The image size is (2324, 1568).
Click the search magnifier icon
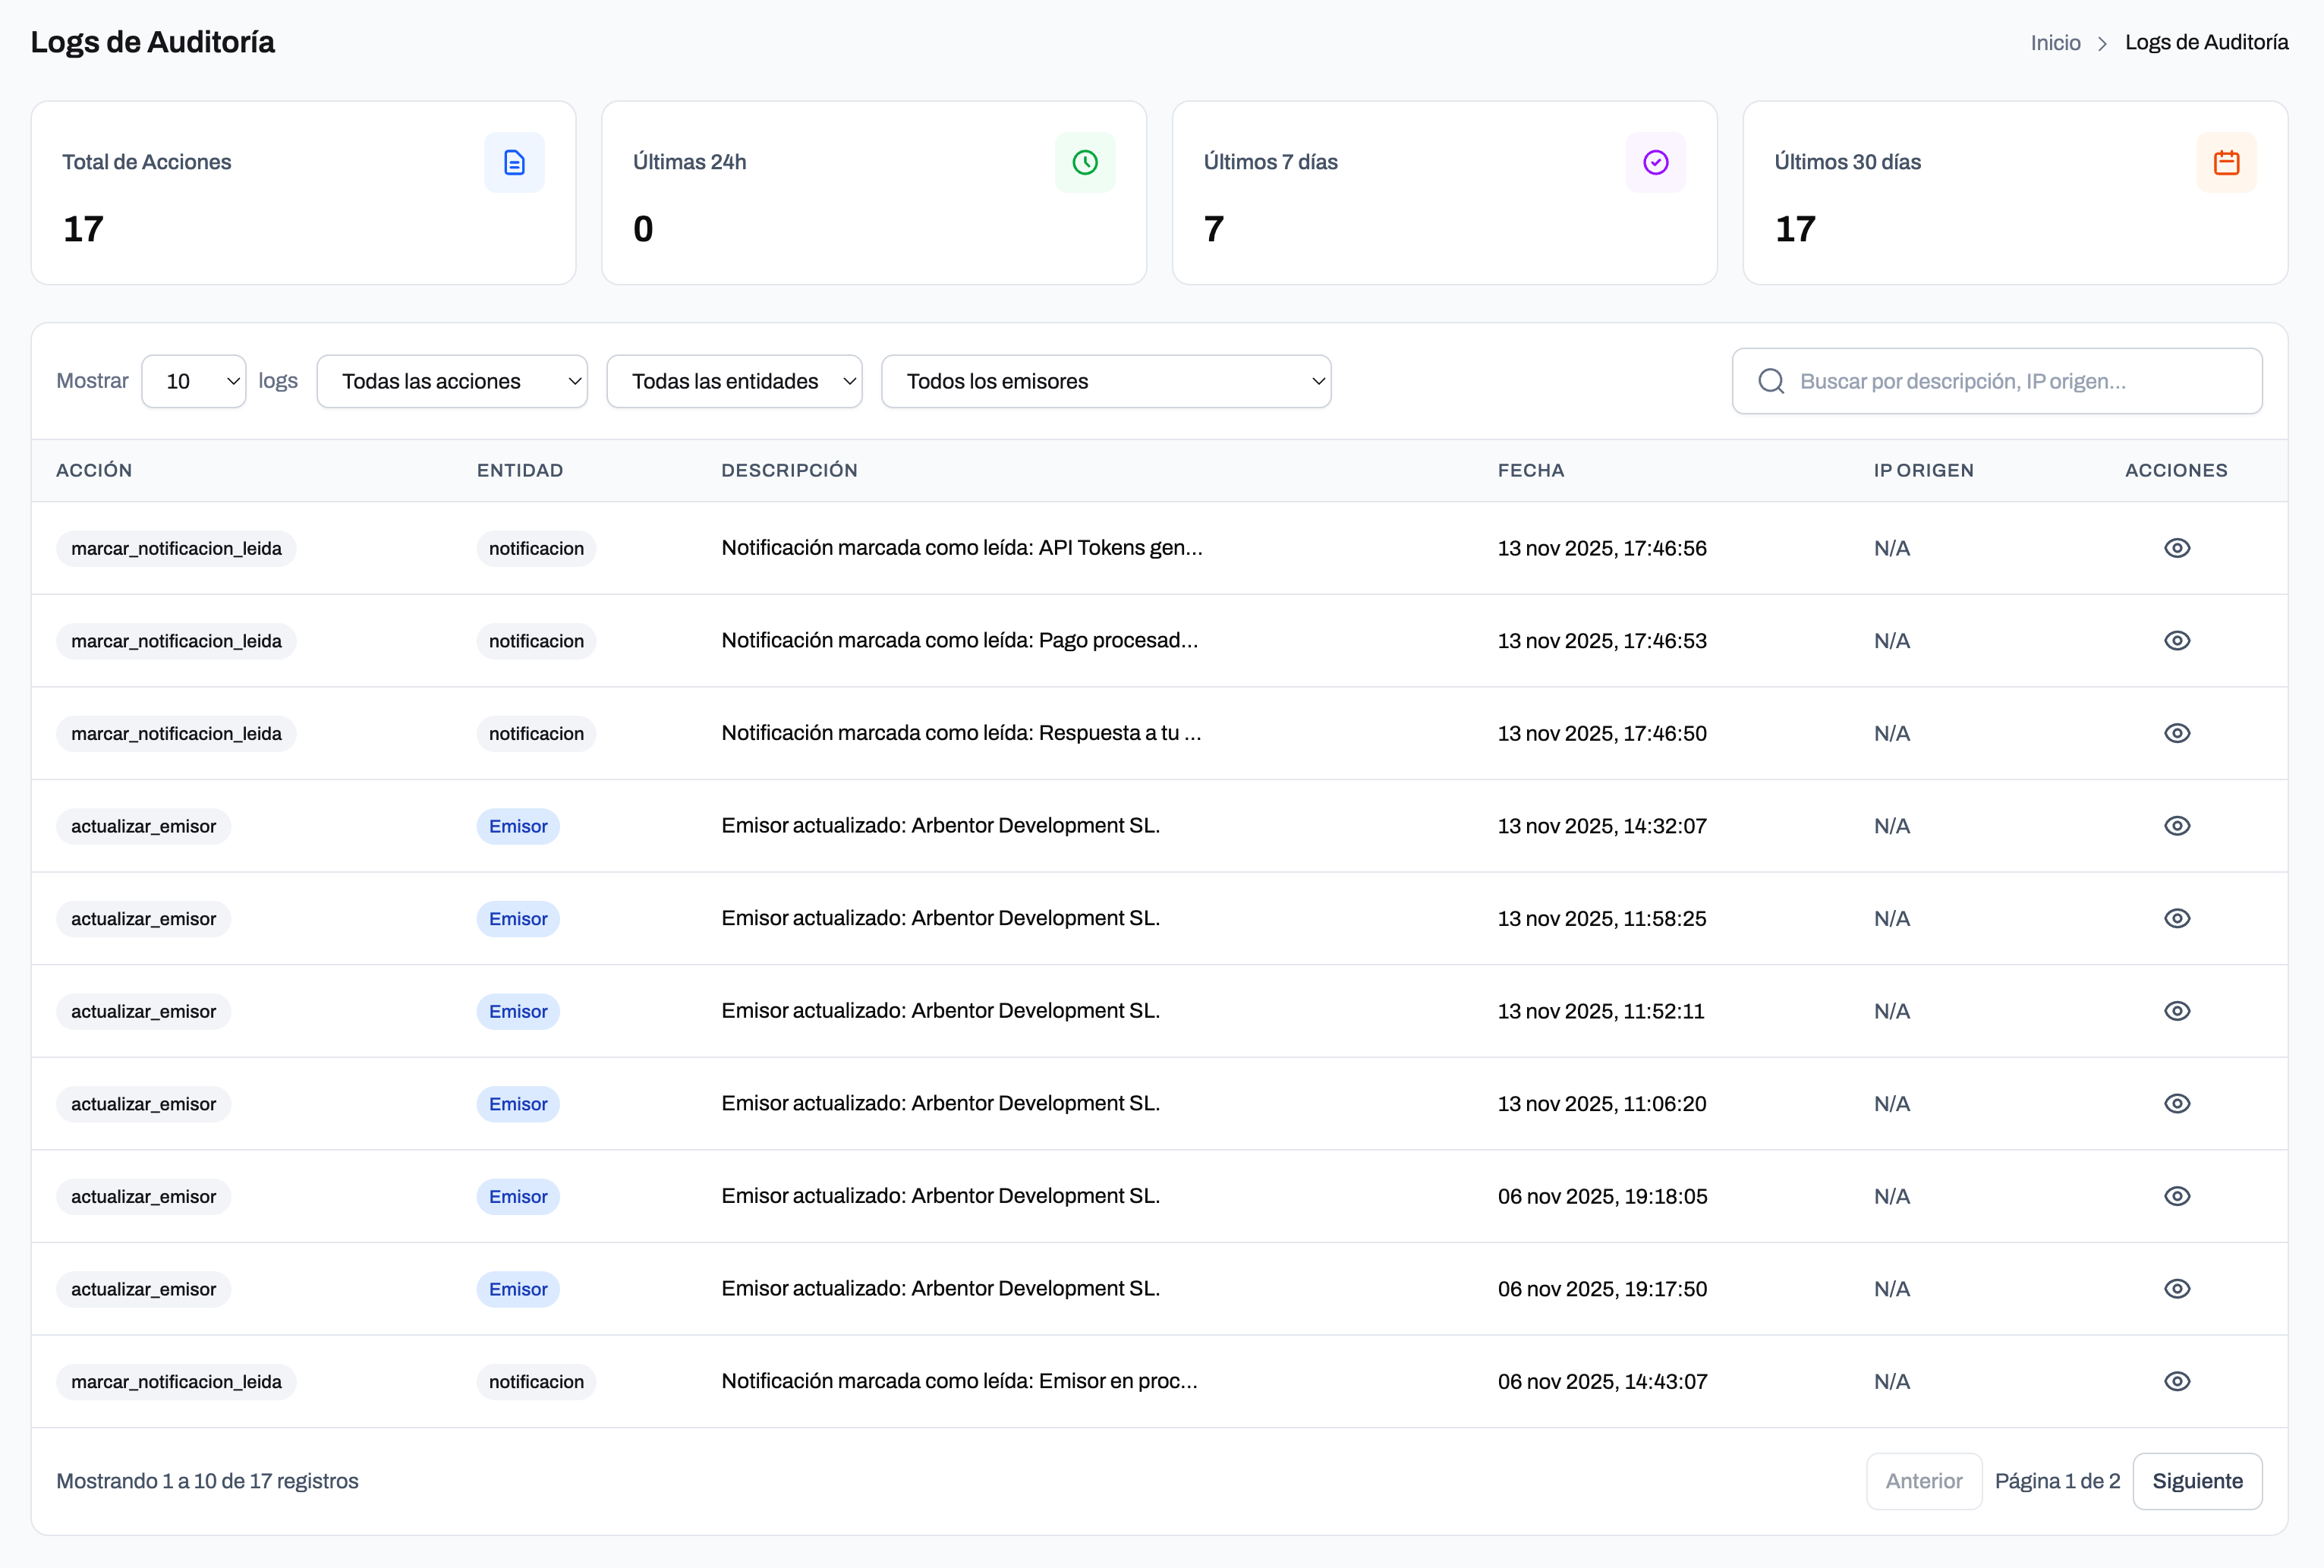(x=1771, y=381)
